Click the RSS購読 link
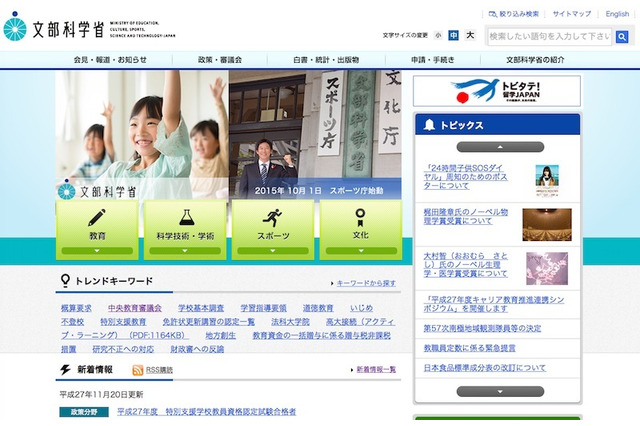This screenshot has height=426, width=640. click(159, 370)
